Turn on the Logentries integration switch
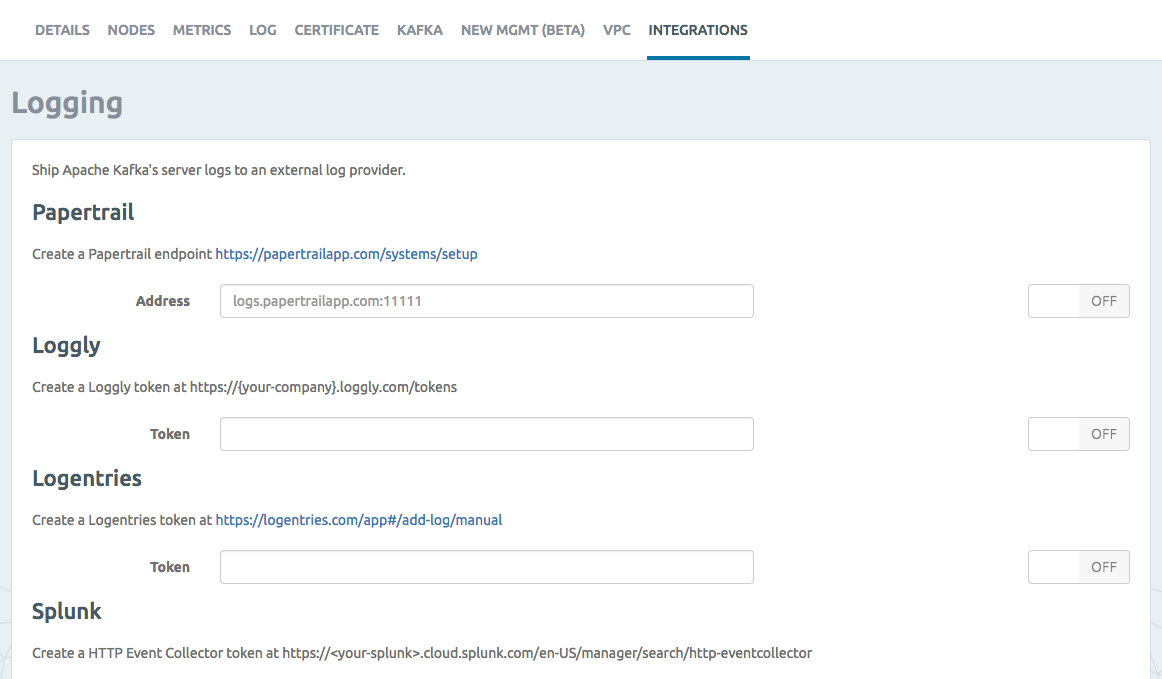 [1078, 567]
